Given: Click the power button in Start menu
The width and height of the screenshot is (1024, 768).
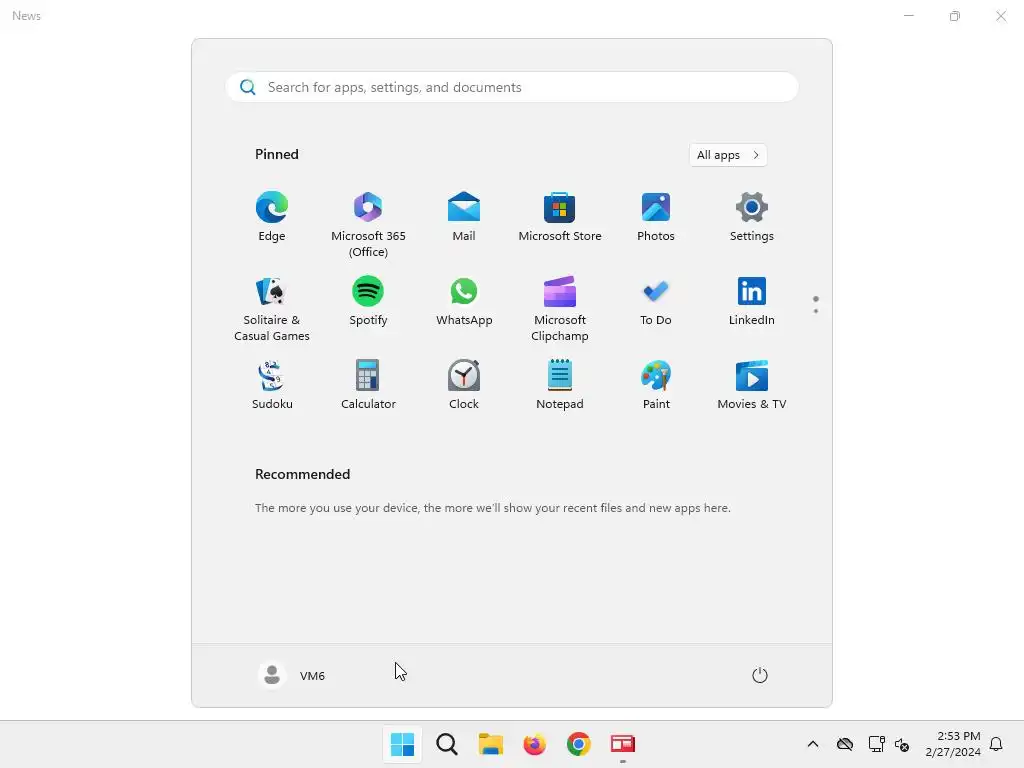Looking at the screenshot, I should coord(760,675).
